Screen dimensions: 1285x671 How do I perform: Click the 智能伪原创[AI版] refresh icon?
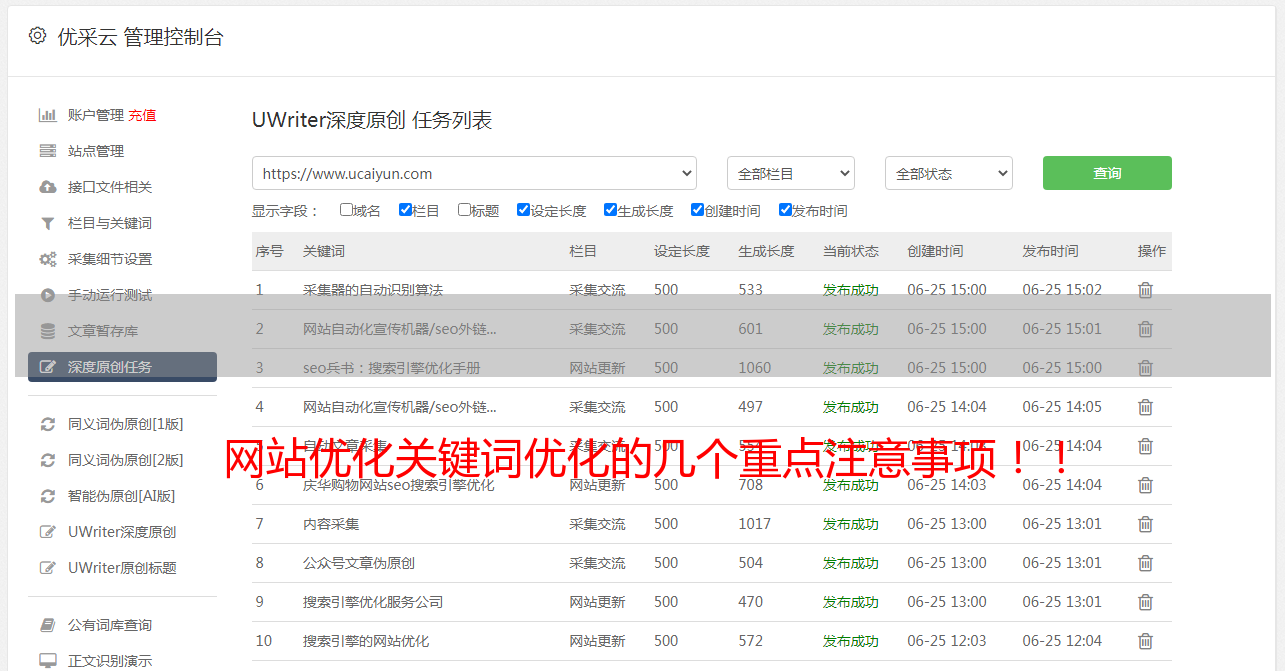(x=47, y=496)
